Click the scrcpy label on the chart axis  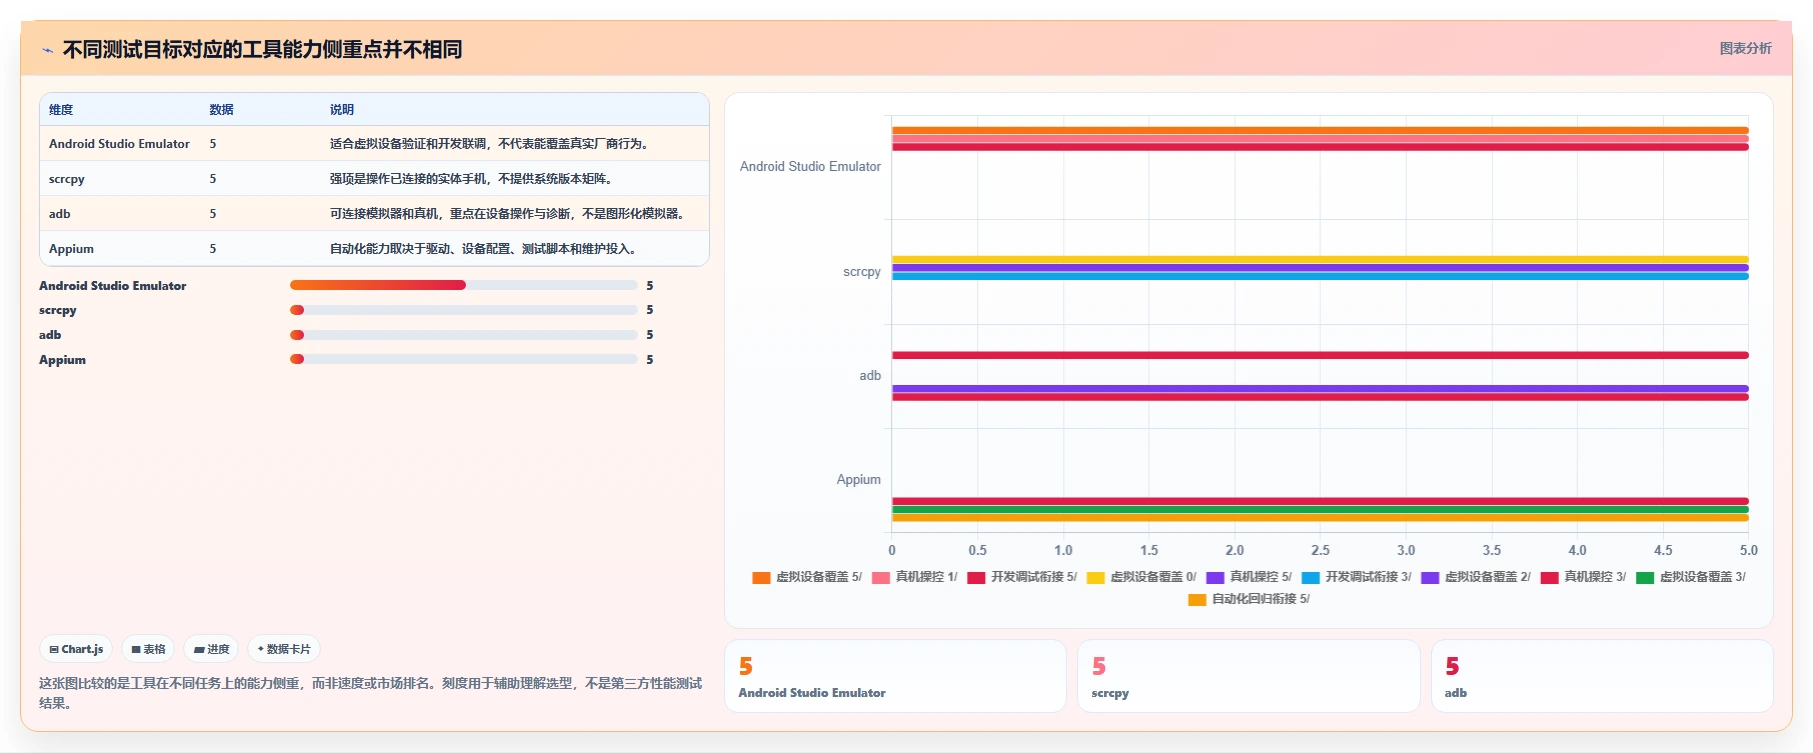point(862,272)
